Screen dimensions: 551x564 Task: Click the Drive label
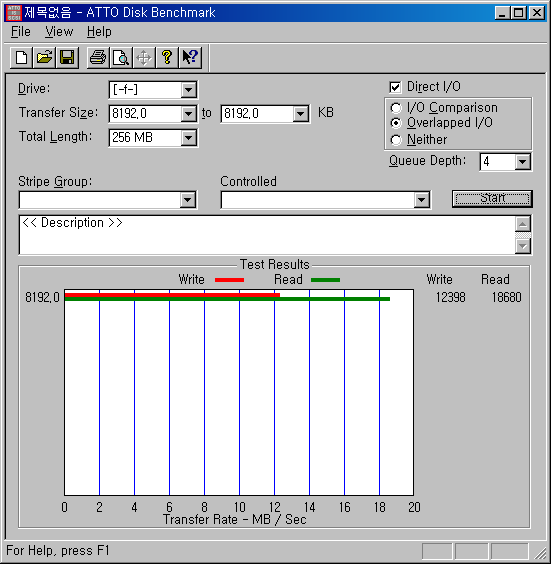(34, 89)
